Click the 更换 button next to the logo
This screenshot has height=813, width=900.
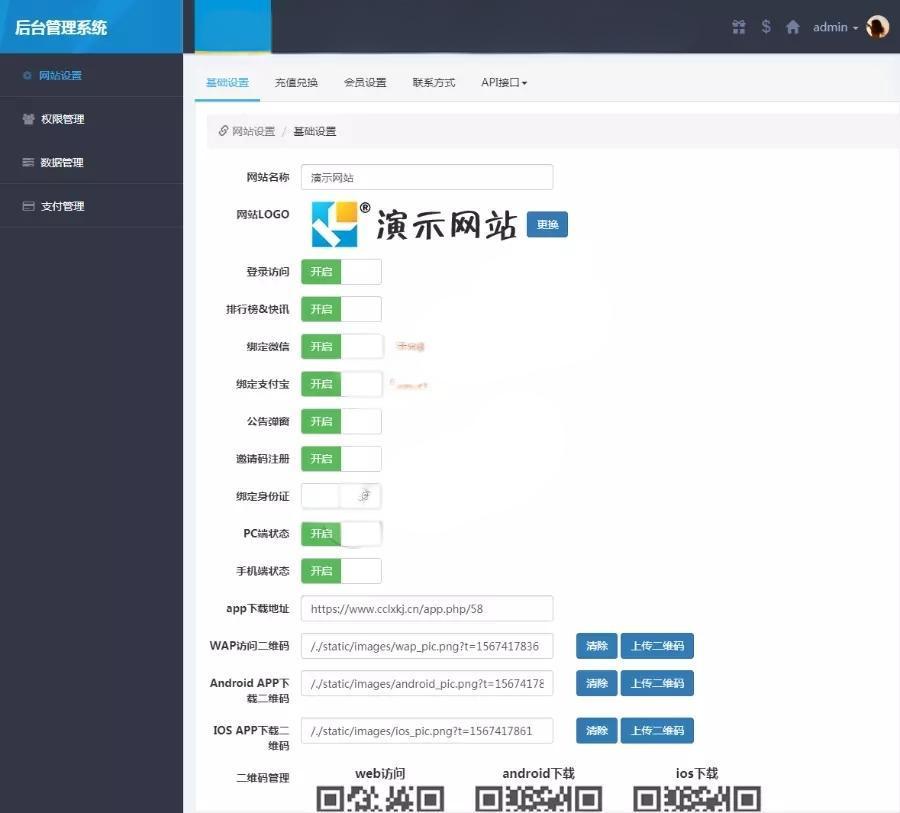pos(547,224)
